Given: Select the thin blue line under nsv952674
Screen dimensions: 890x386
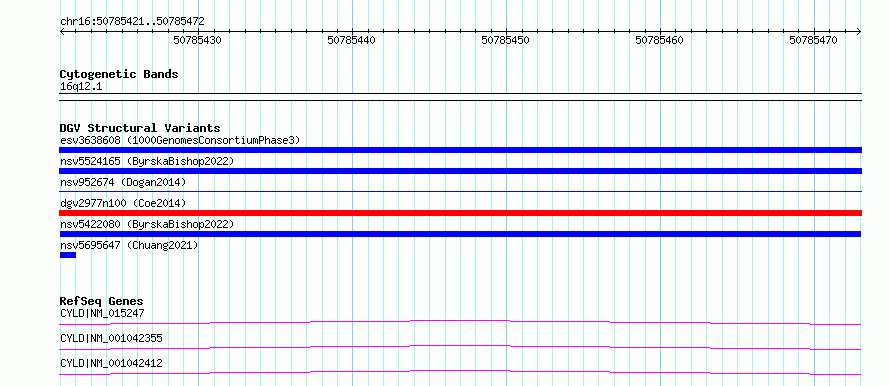Looking at the screenshot, I should 460,192.
